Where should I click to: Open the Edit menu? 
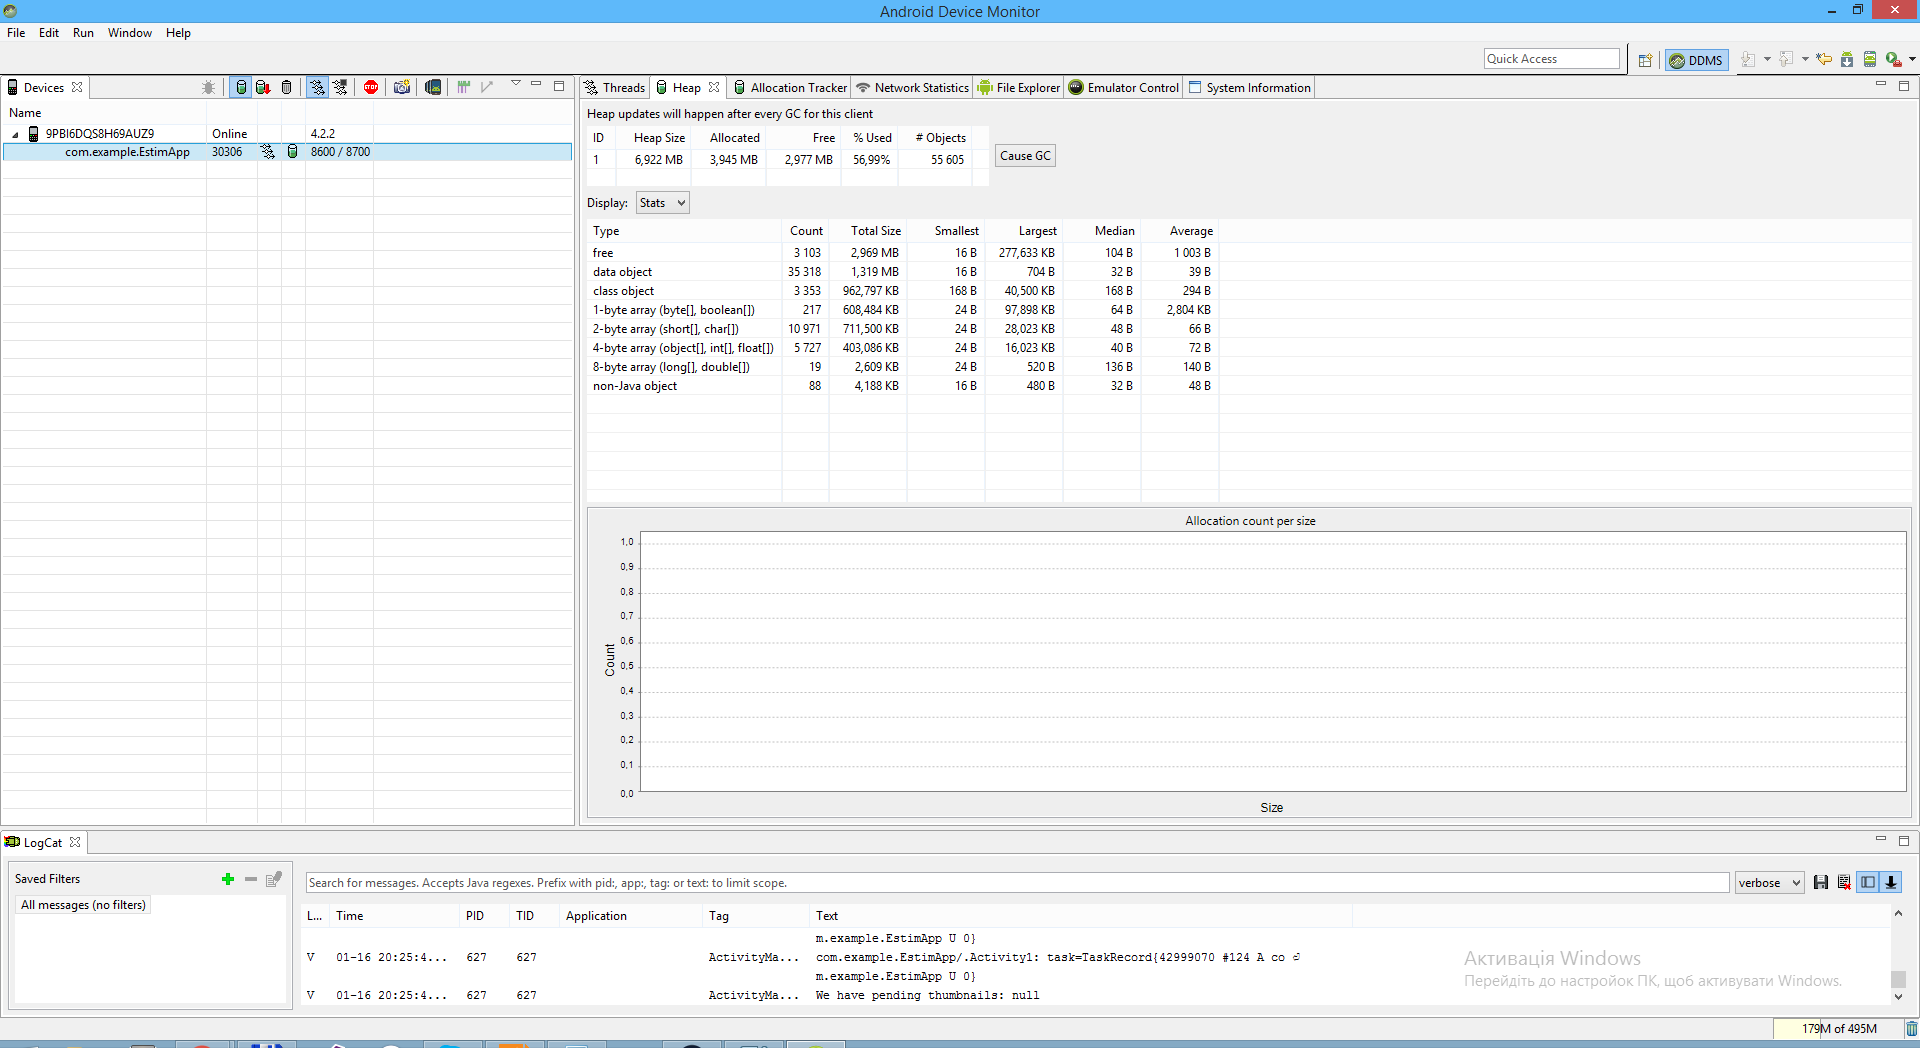coord(49,33)
